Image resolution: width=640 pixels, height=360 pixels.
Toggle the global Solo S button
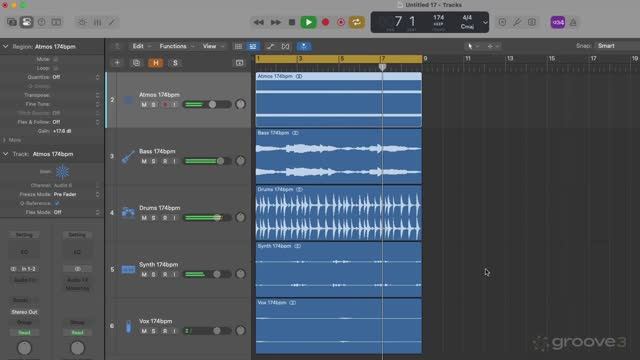(x=175, y=63)
